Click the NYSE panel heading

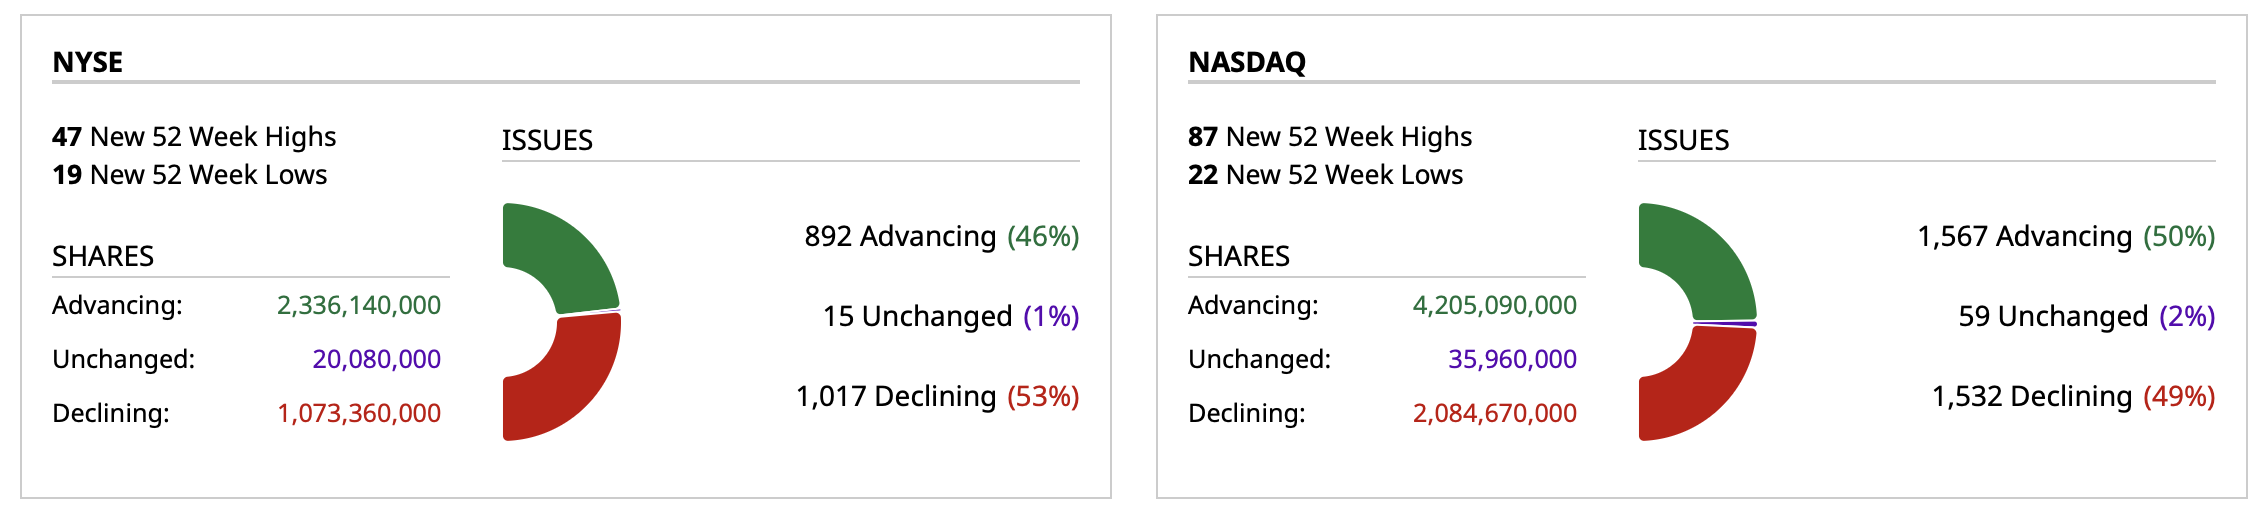click(x=88, y=62)
